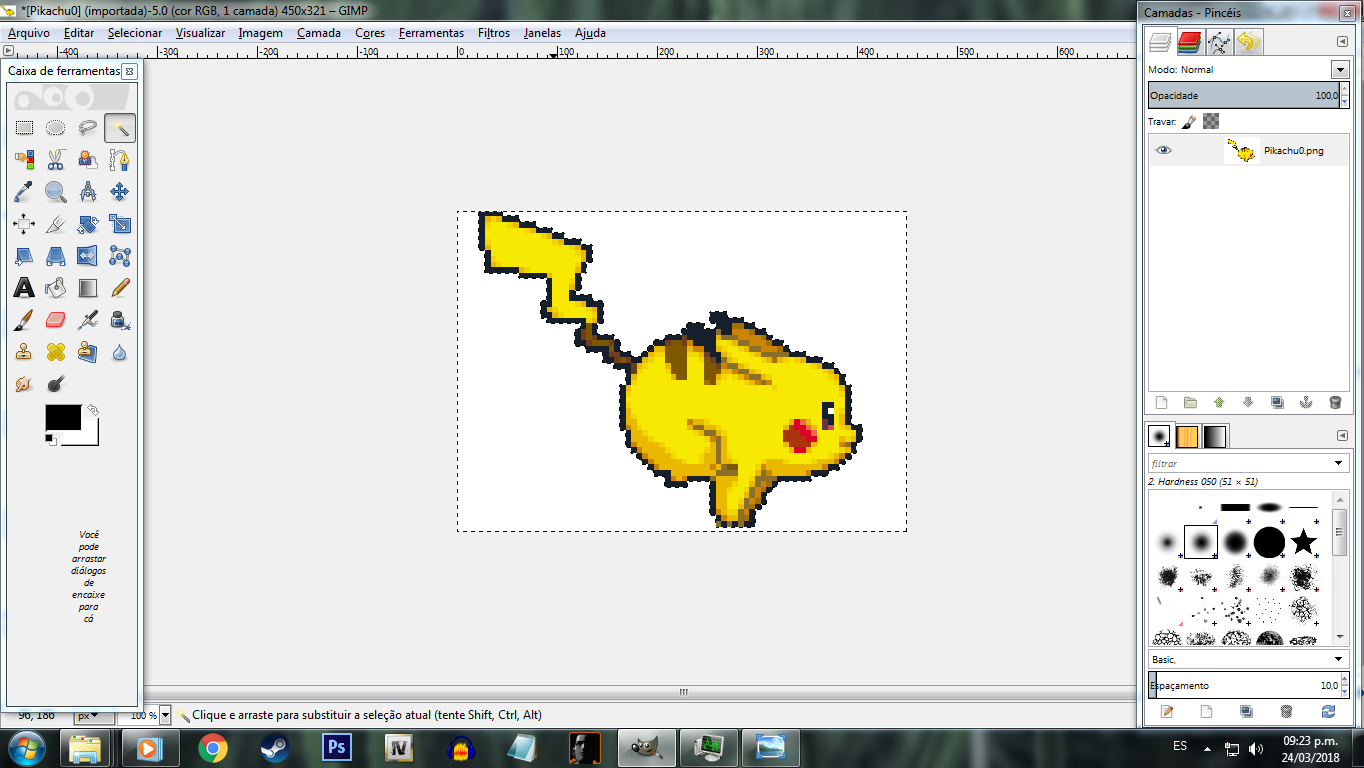
Task: Select the Scale tool
Action: pos(120,224)
